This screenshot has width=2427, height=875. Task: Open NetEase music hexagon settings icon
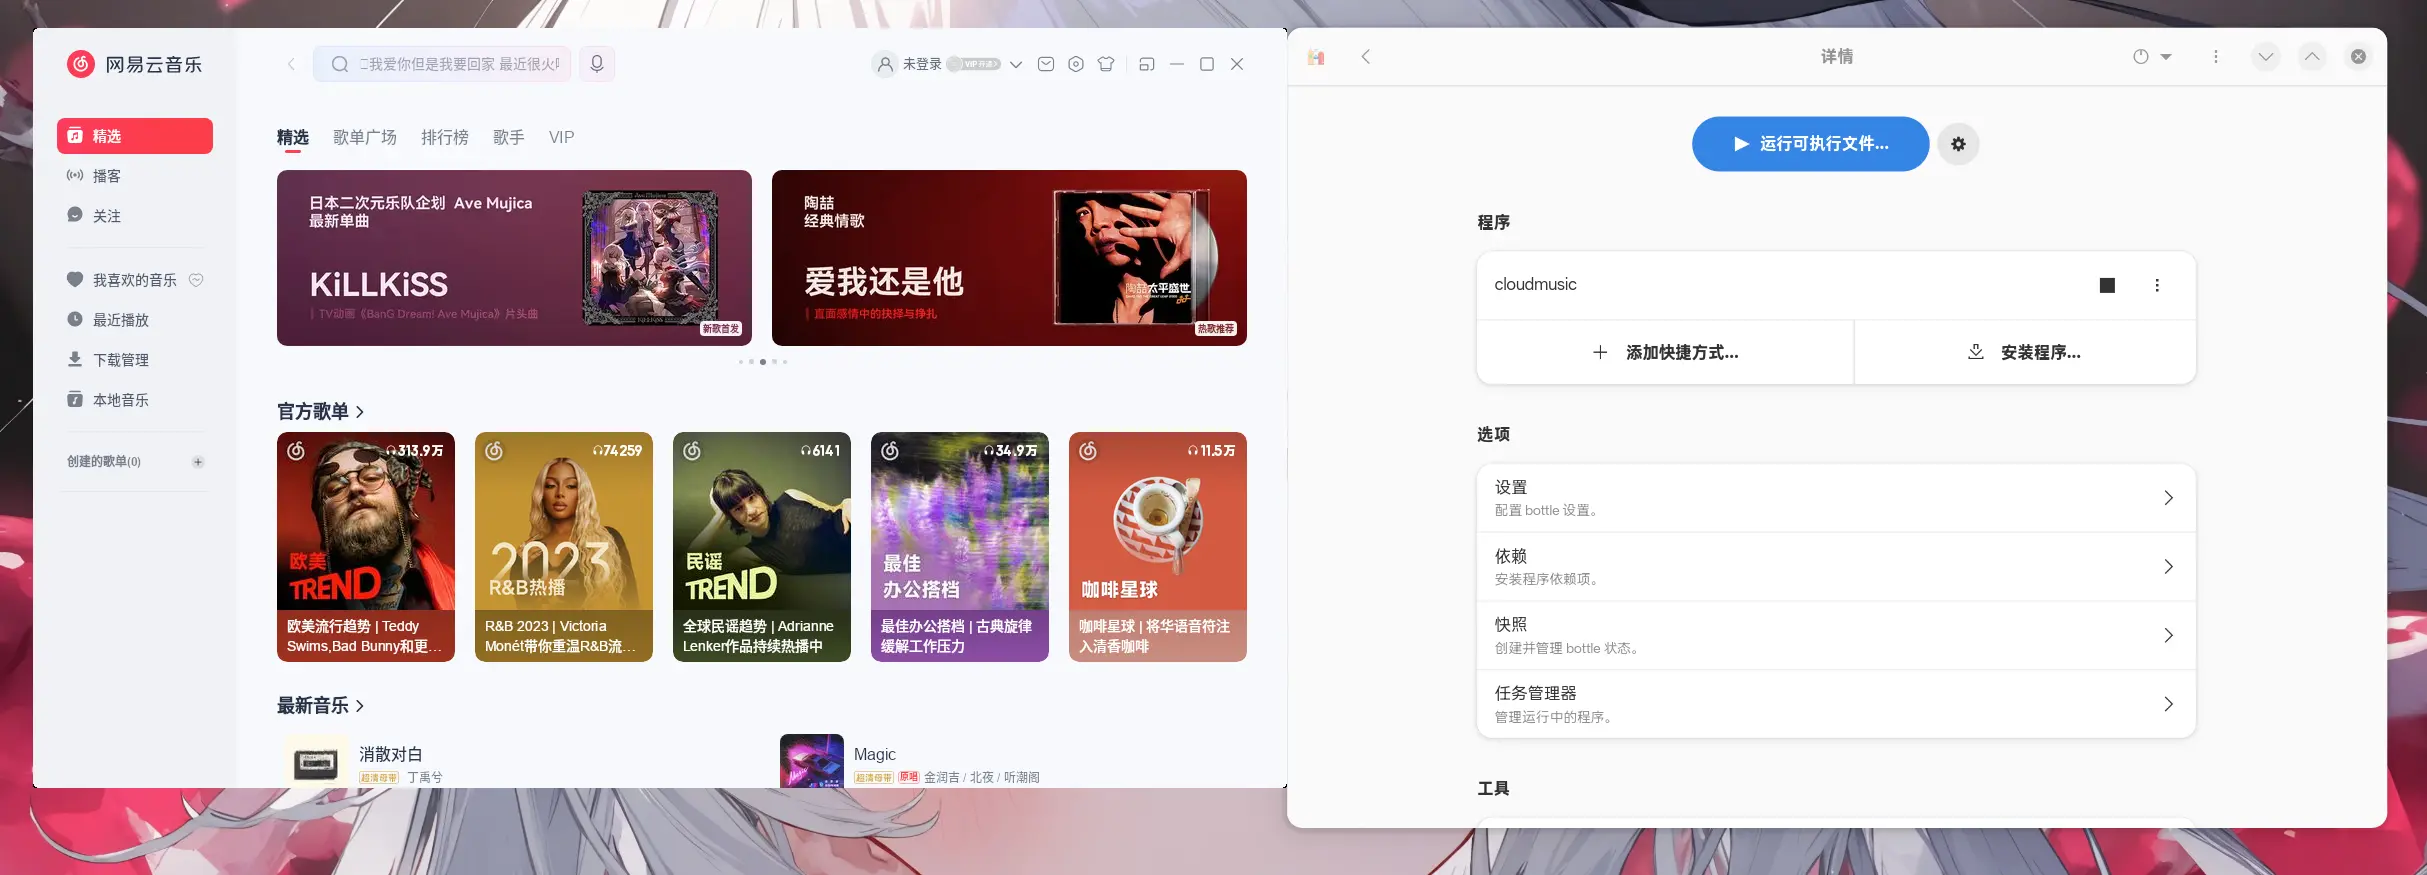tap(1076, 64)
